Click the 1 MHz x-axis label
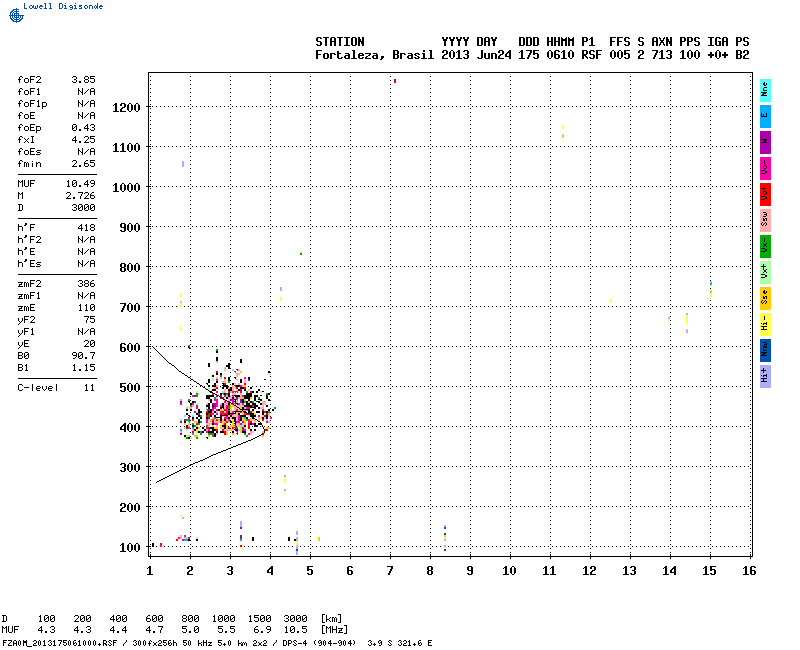800x650 pixels. [x=150, y=571]
